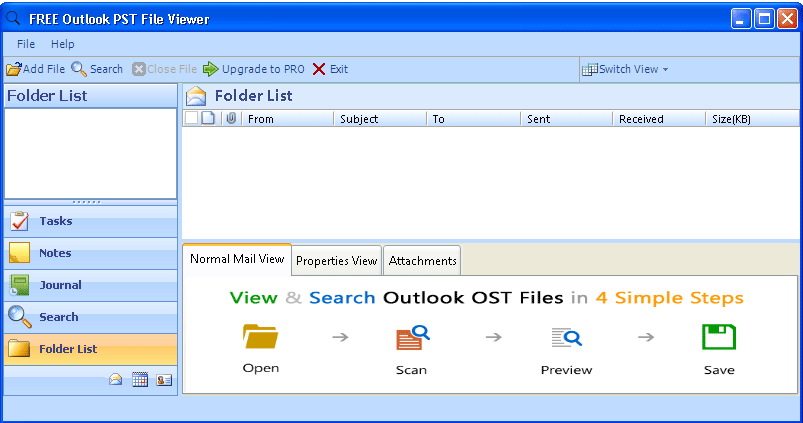
Task: Switch to the Properties View tab
Action: pos(336,261)
